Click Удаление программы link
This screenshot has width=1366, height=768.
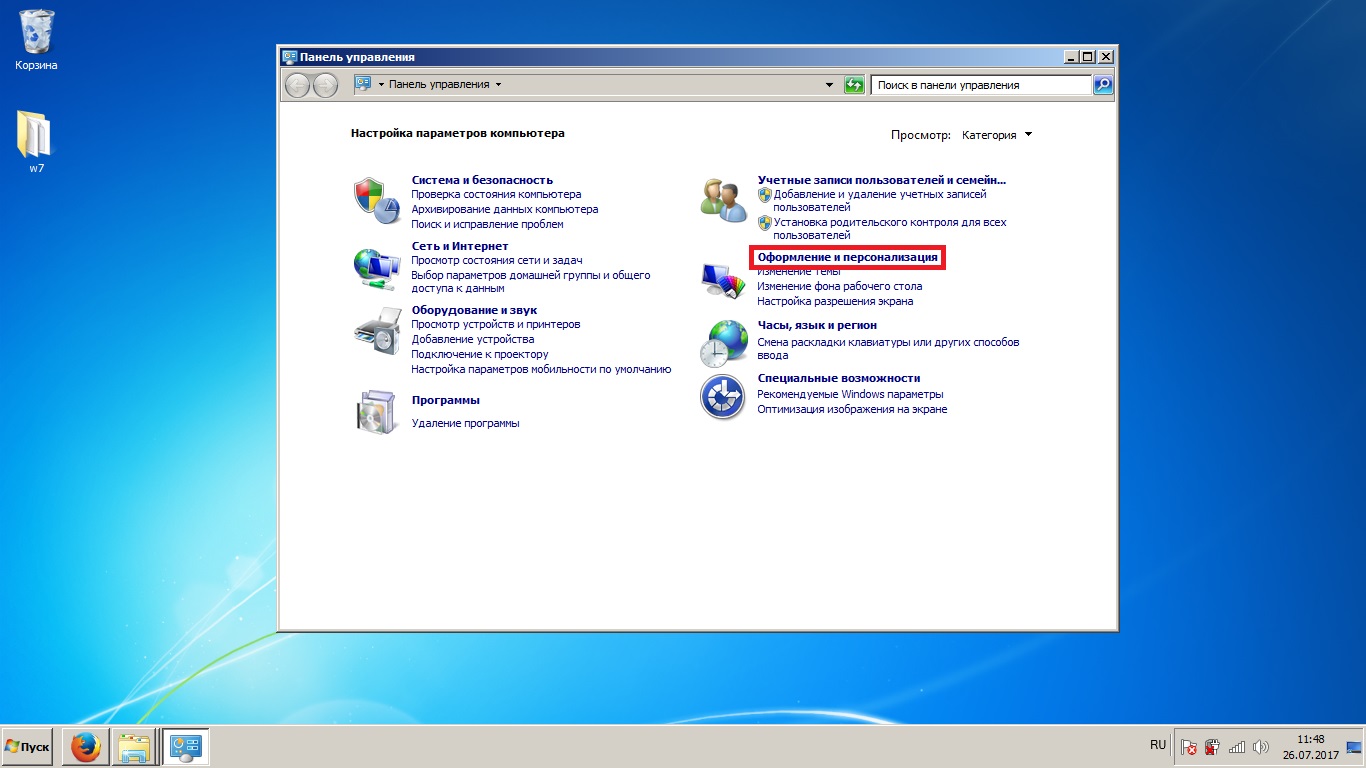pyautogui.click(x=466, y=424)
